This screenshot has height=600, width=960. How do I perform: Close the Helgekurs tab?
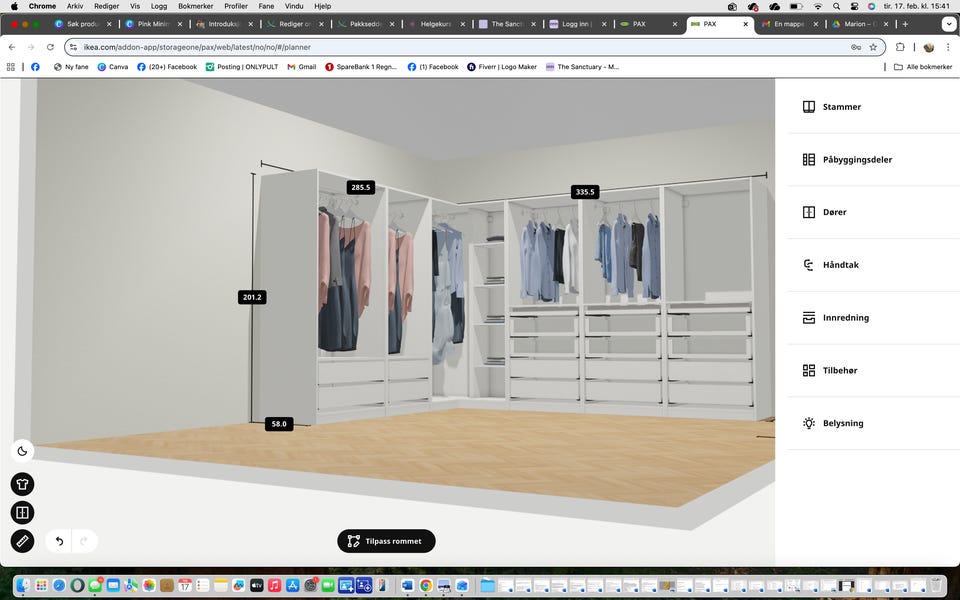463,24
